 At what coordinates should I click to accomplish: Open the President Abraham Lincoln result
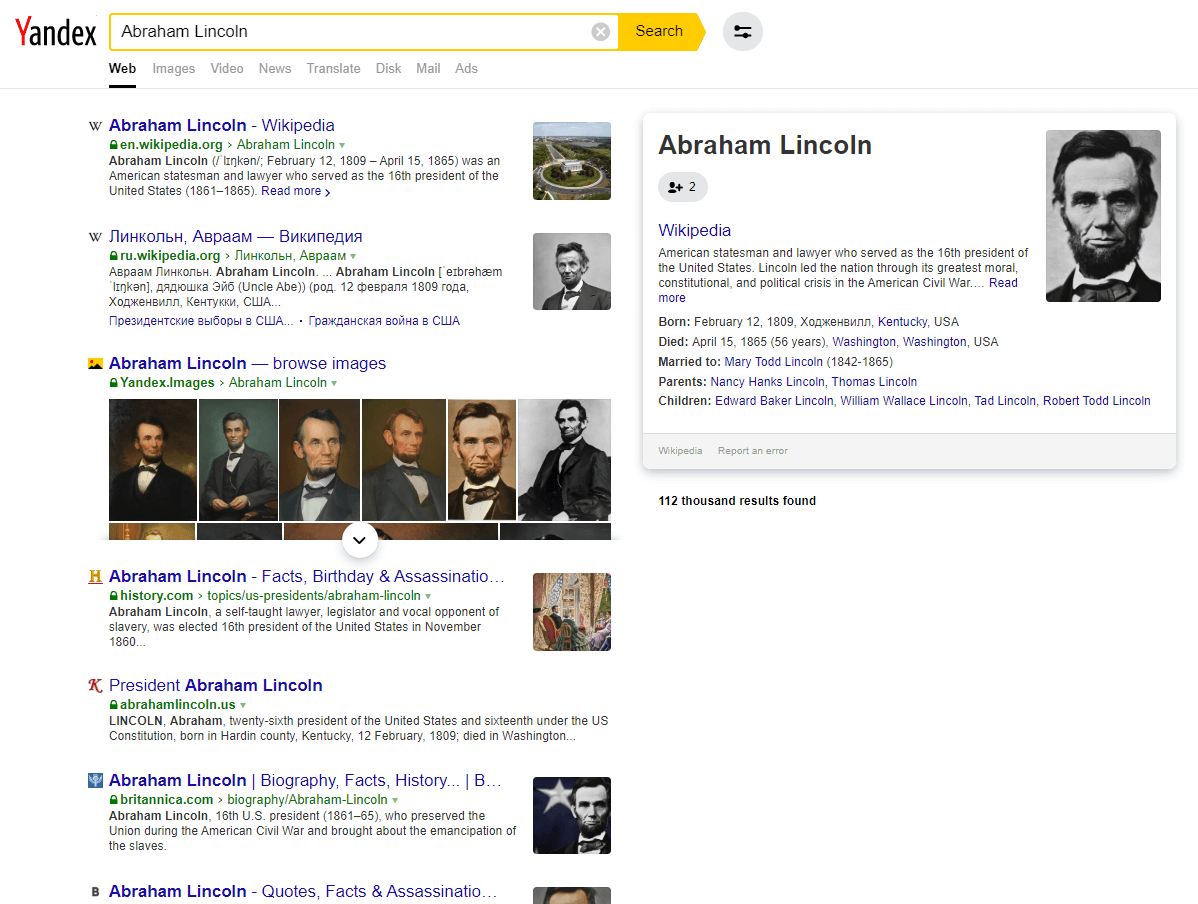click(215, 685)
